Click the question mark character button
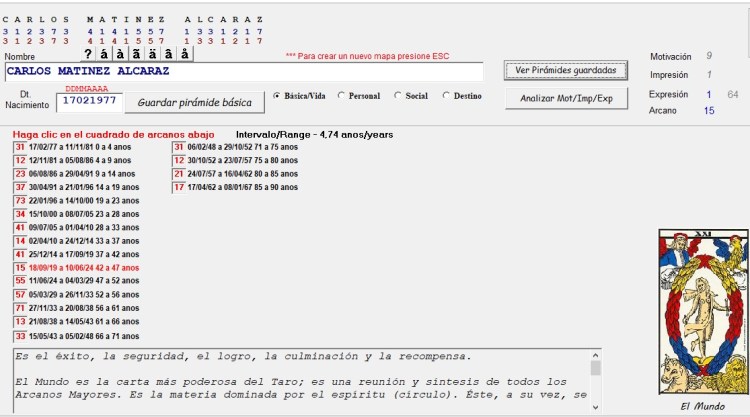Viewport: 750px width, 417px height. point(89,54)
